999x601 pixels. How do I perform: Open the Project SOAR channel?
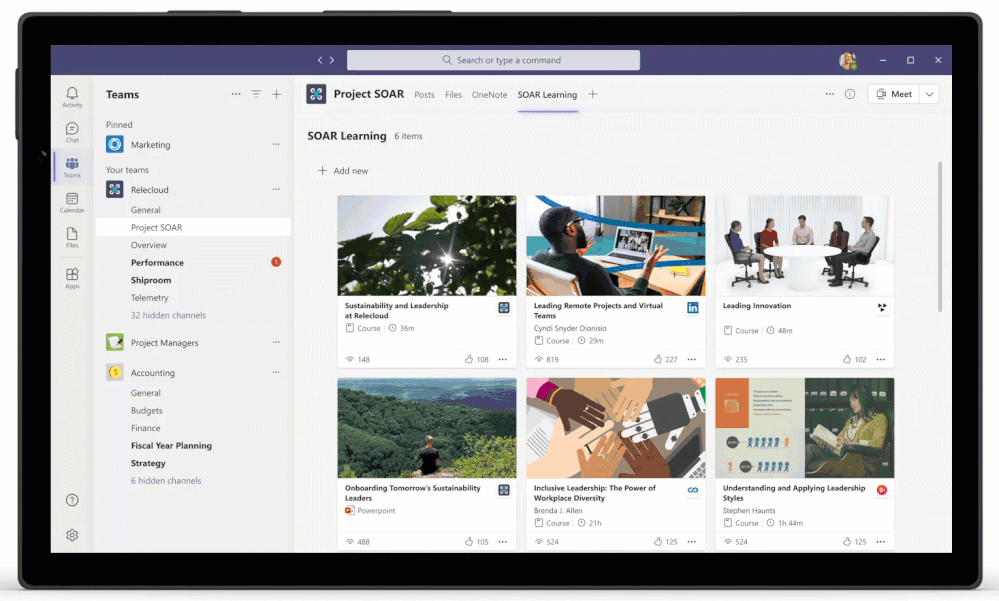tap(194, 227)
